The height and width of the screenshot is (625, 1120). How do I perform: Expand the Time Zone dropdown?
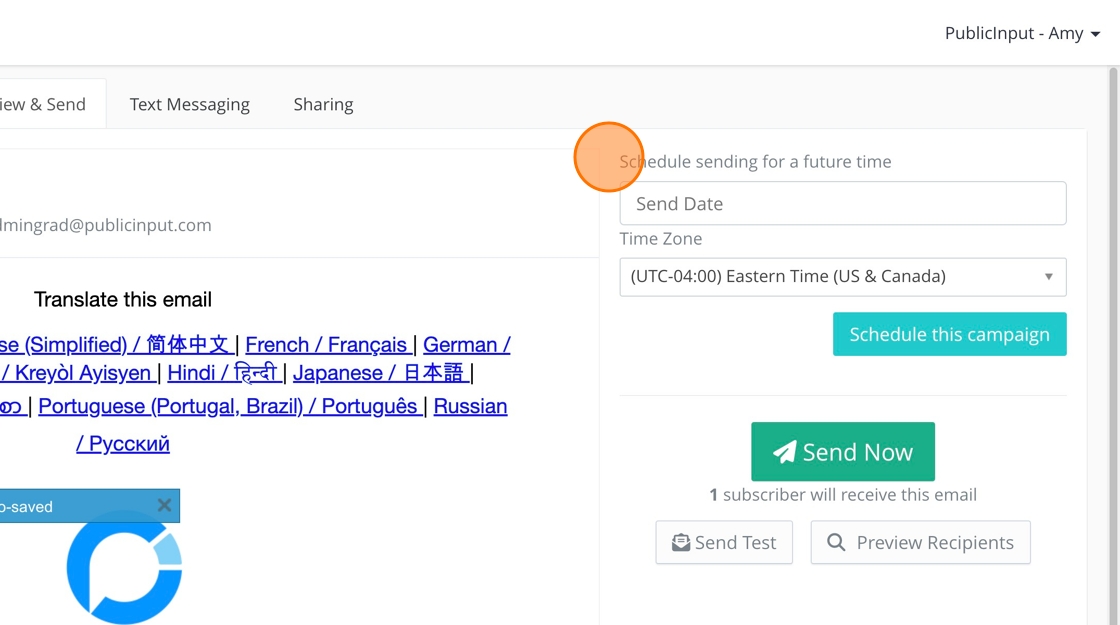tap(842, 277)
